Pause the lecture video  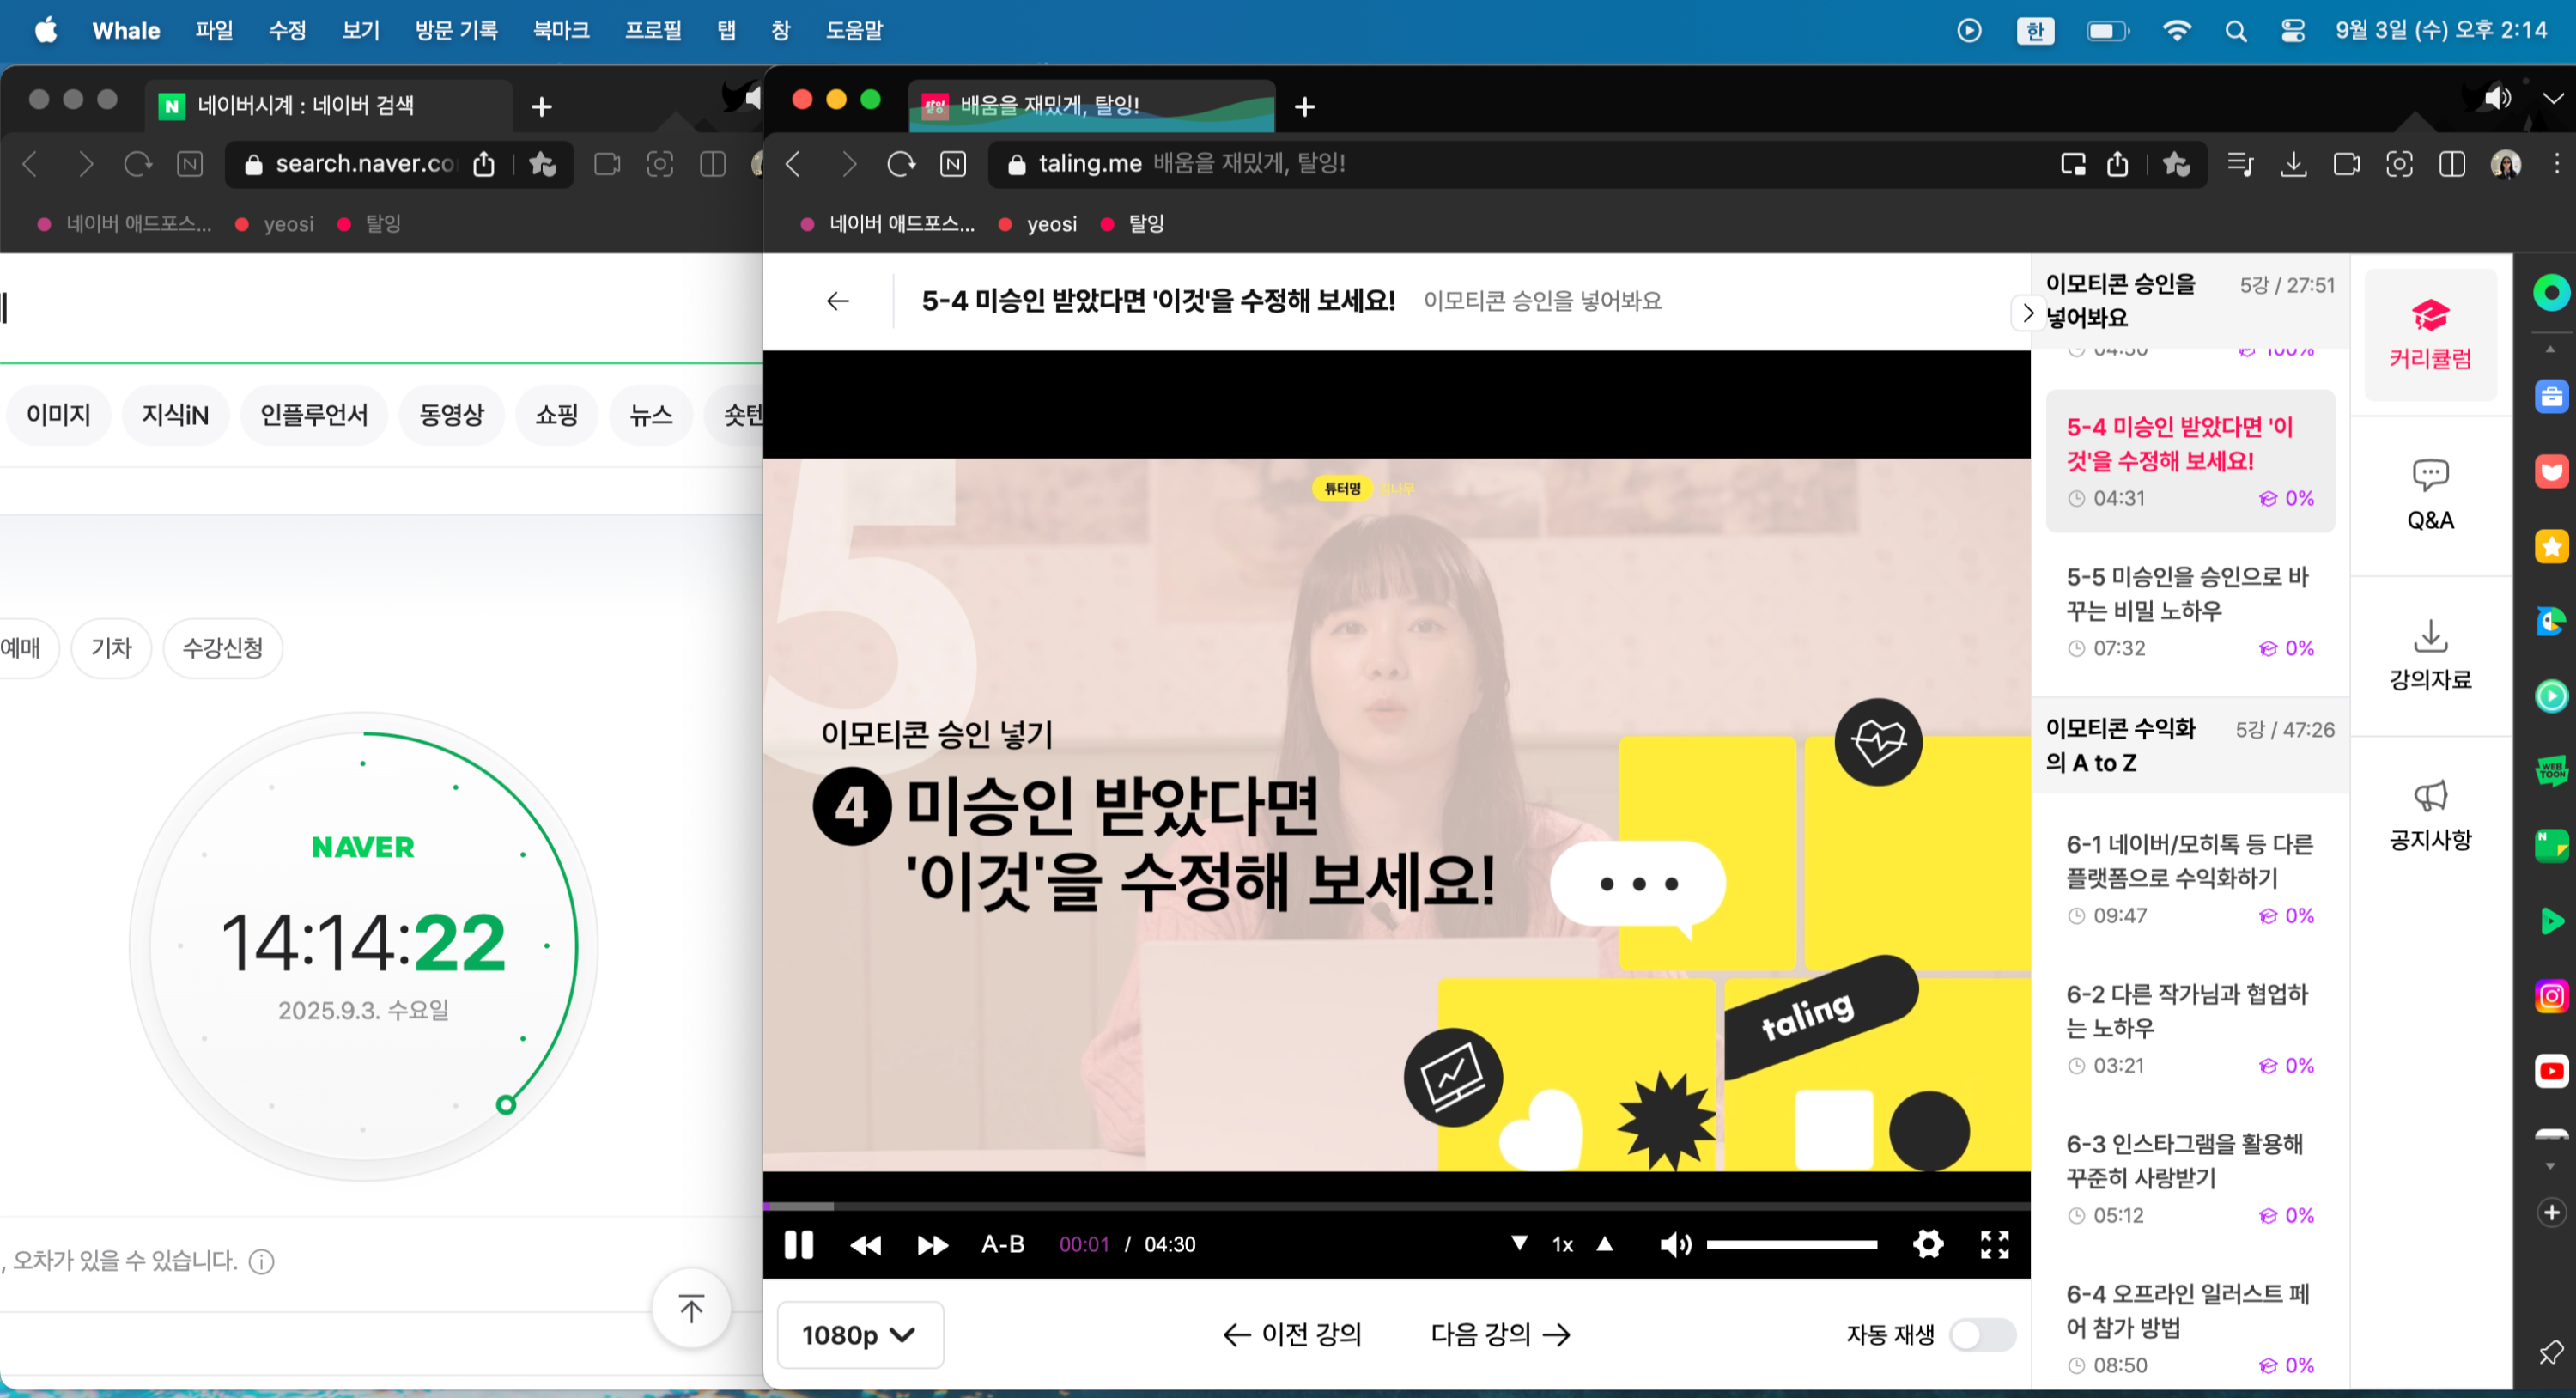click(798, 1244)
